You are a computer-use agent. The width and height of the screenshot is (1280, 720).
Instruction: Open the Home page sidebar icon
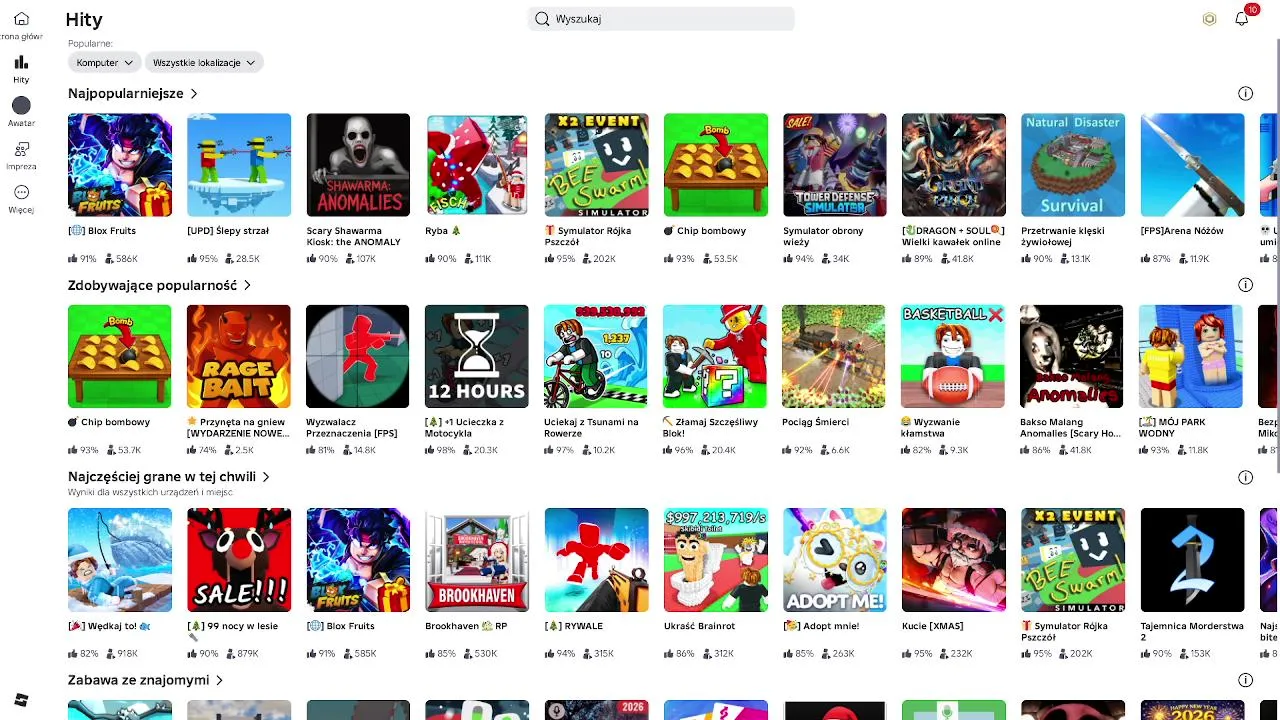tap(21, 19)
